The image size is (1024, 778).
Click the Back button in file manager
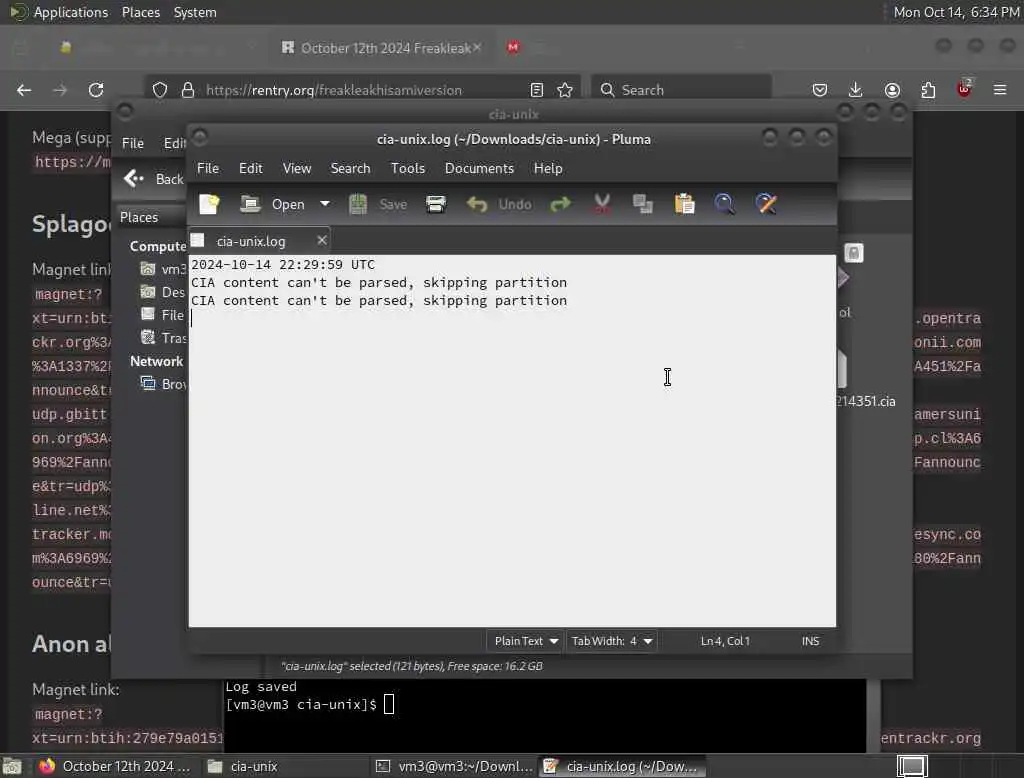153,179
